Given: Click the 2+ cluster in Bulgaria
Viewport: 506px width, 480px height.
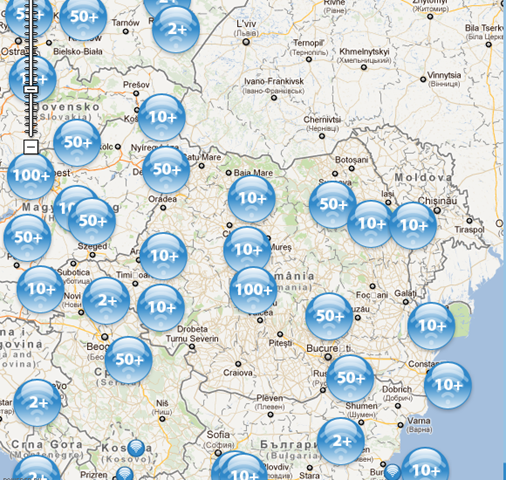Looking at the screenshot, I should 341,441.
